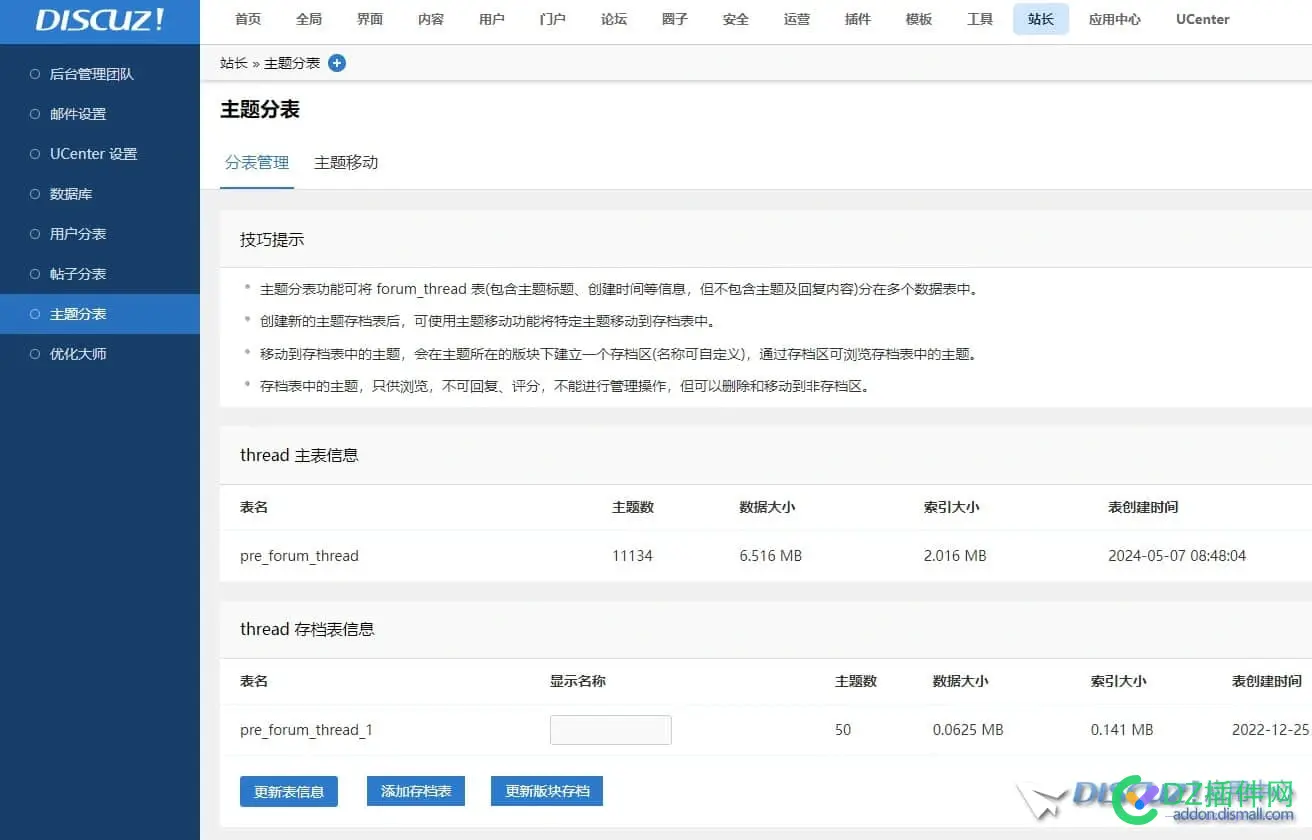Open the 论坛 menu
1312x840 pixels.
[614, 19]
